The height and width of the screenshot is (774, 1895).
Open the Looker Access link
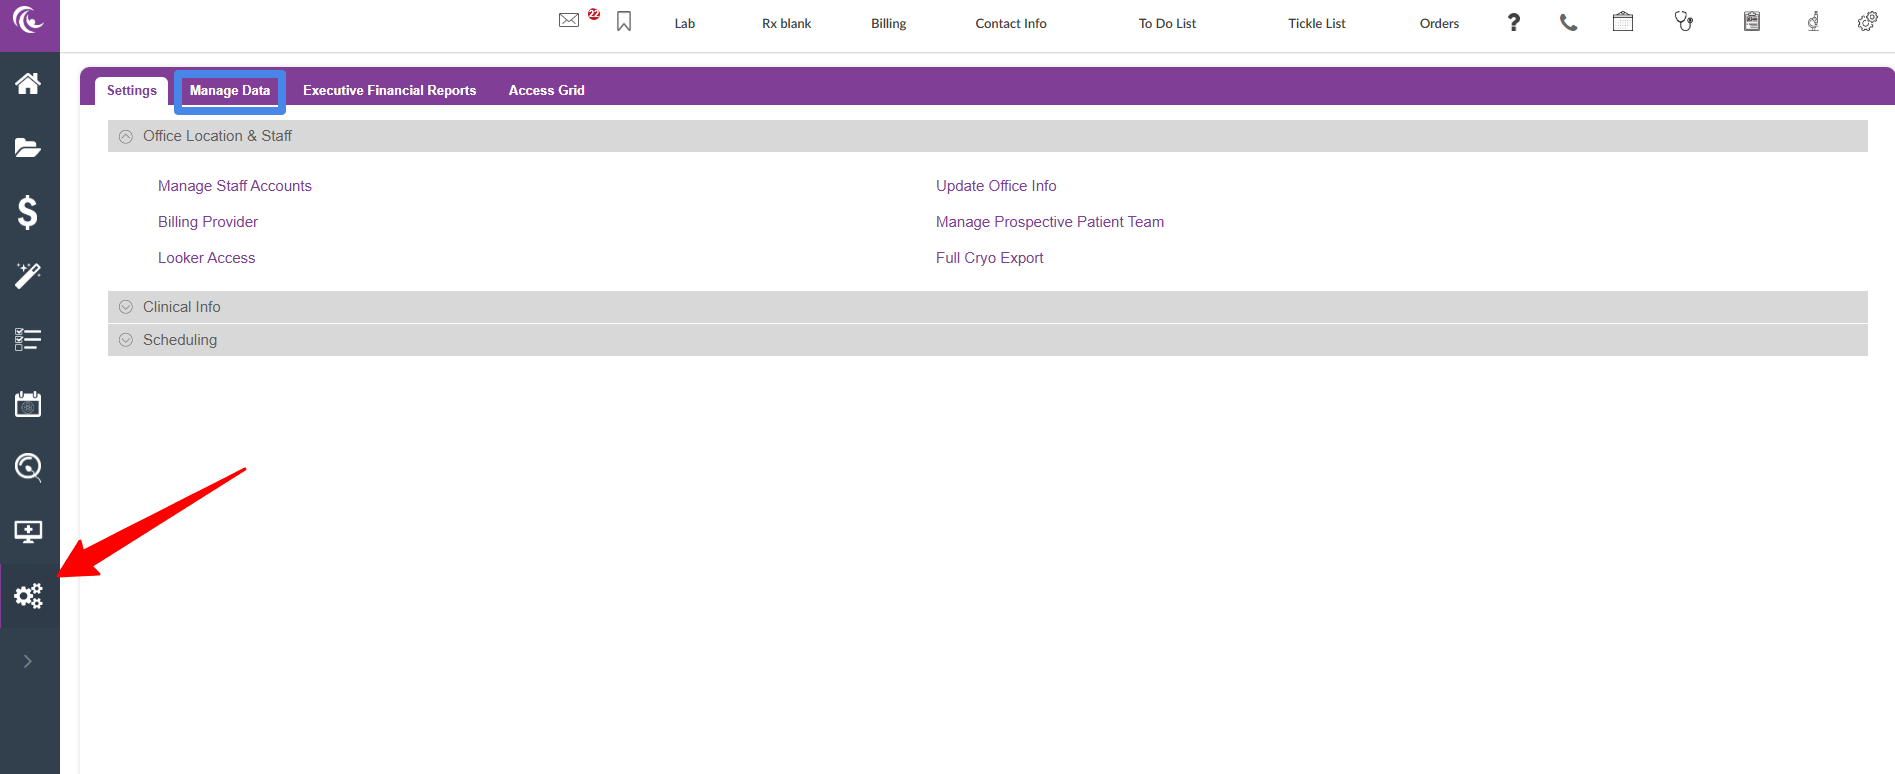[x=206, y=258]
